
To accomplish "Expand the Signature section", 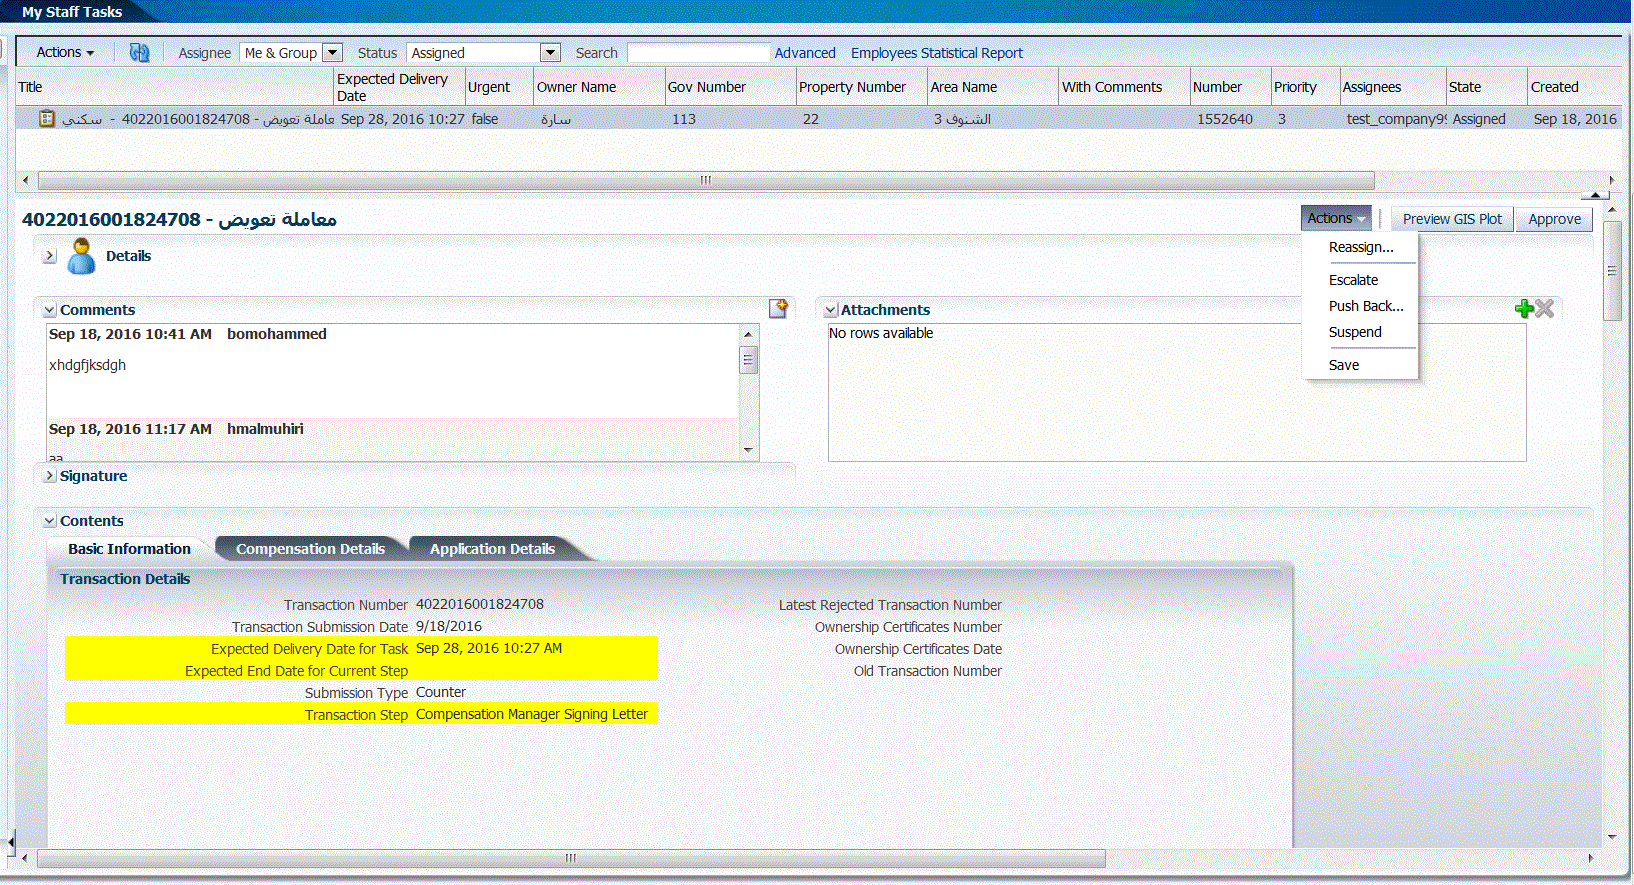I will click(49, 476).
